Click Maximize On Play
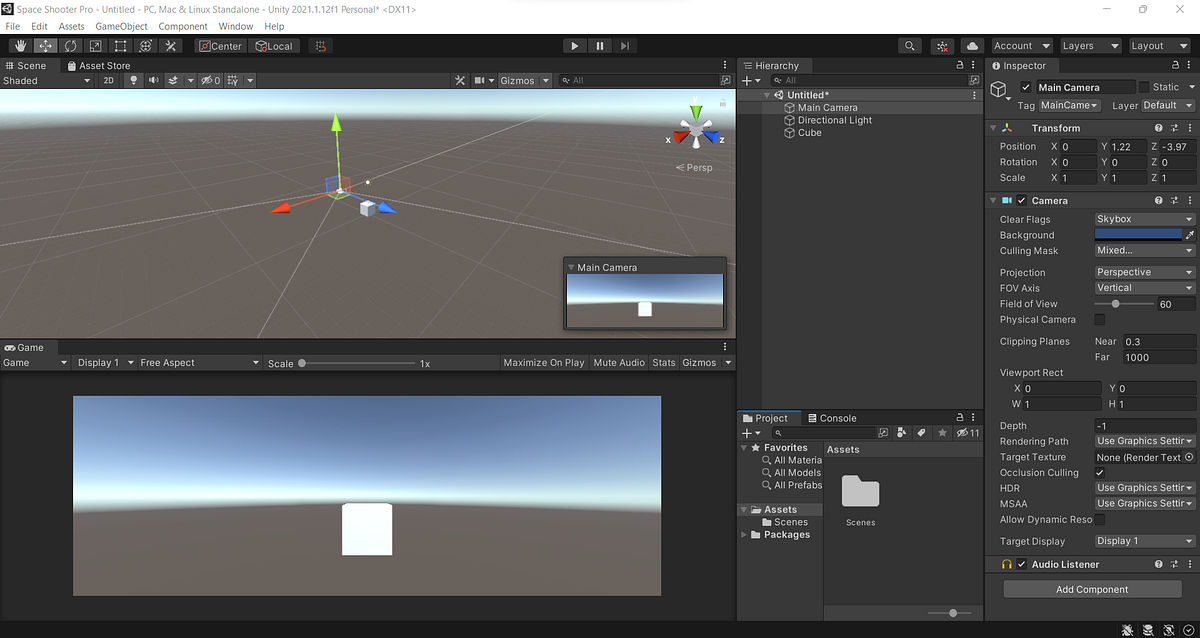The height and width of the screenshot is (638, 1200). [544, 362]
